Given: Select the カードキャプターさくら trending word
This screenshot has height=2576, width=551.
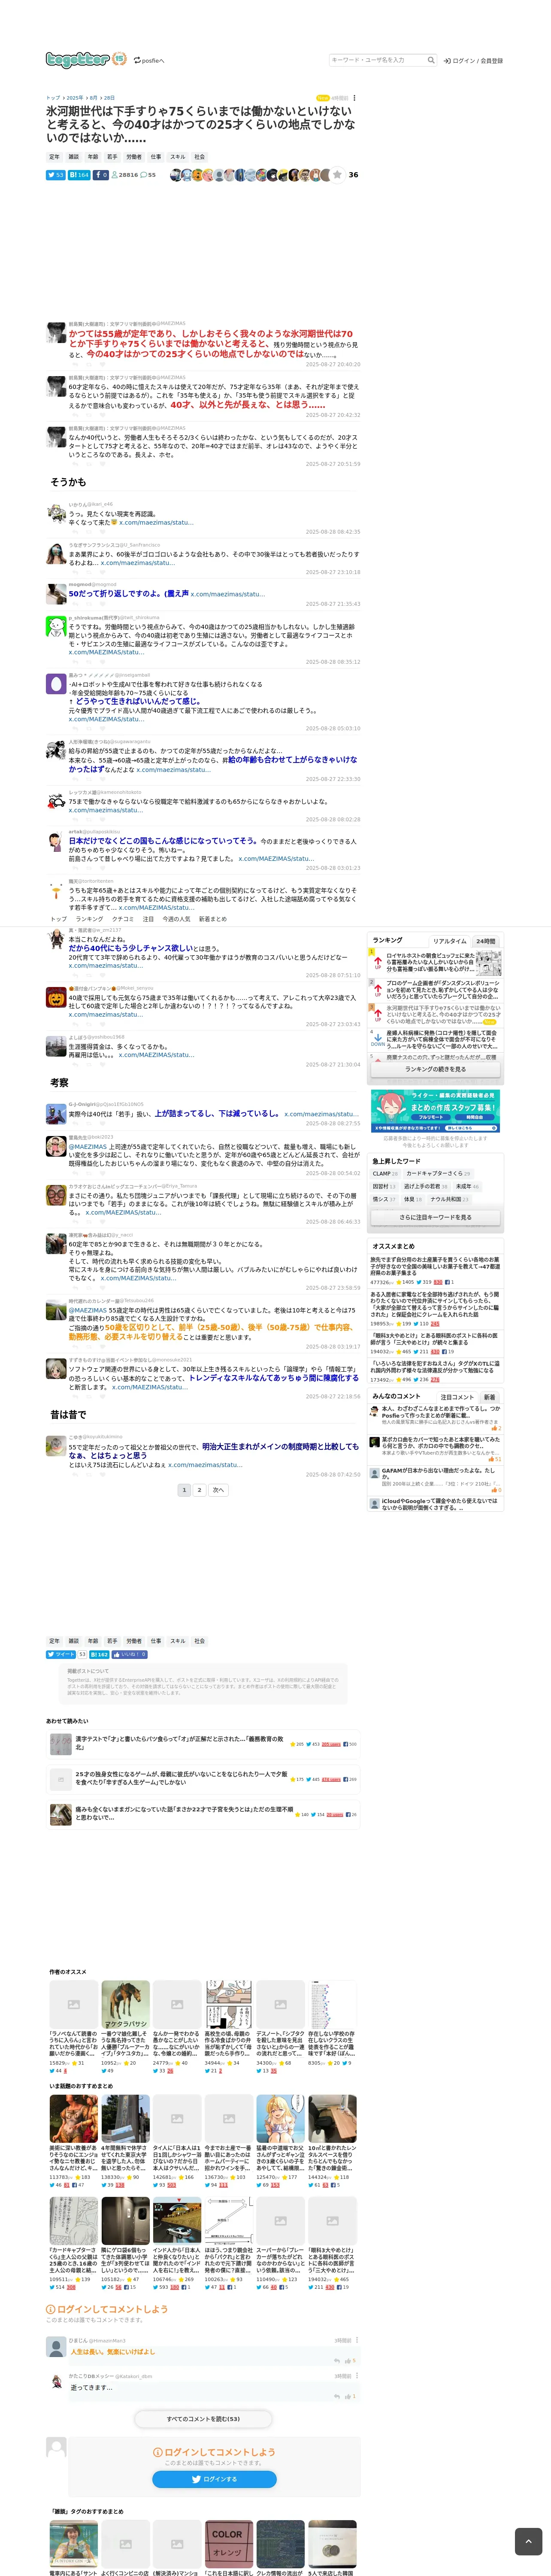Looking at the screenshot, I should pyautogui.click(x=438, y=1173).
